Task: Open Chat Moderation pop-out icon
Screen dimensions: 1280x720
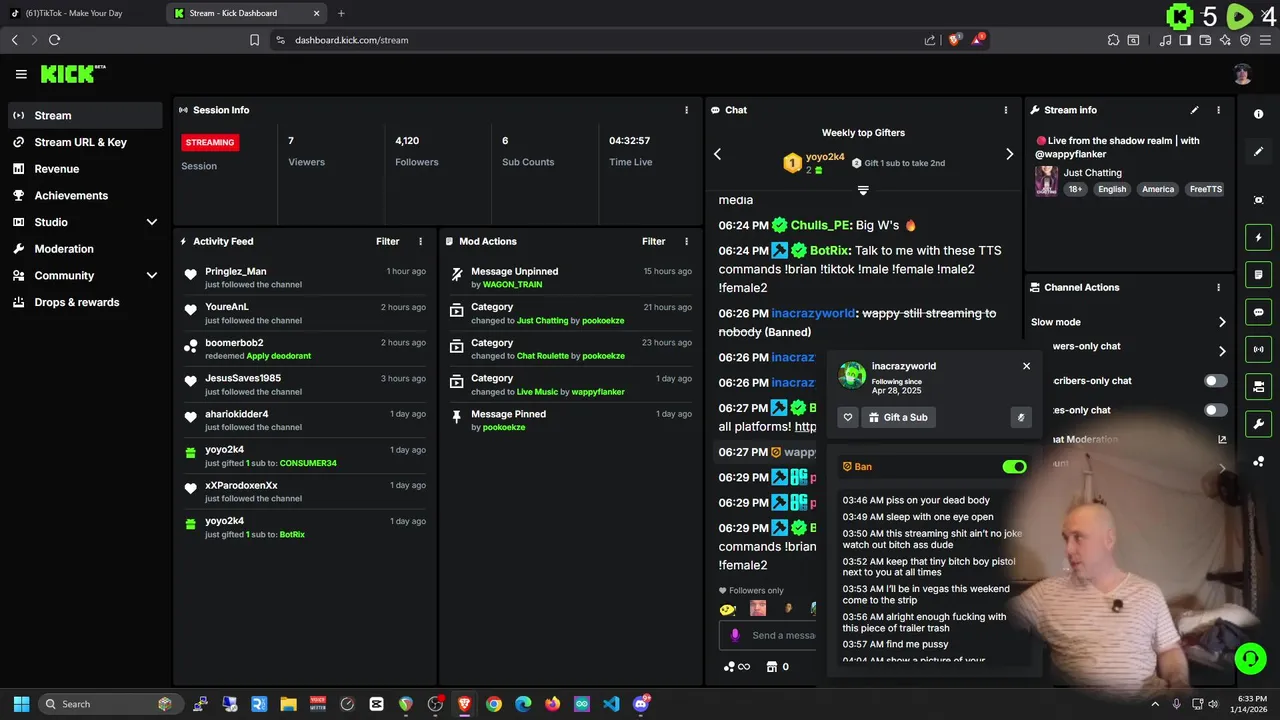Action: click(1222, 439)
